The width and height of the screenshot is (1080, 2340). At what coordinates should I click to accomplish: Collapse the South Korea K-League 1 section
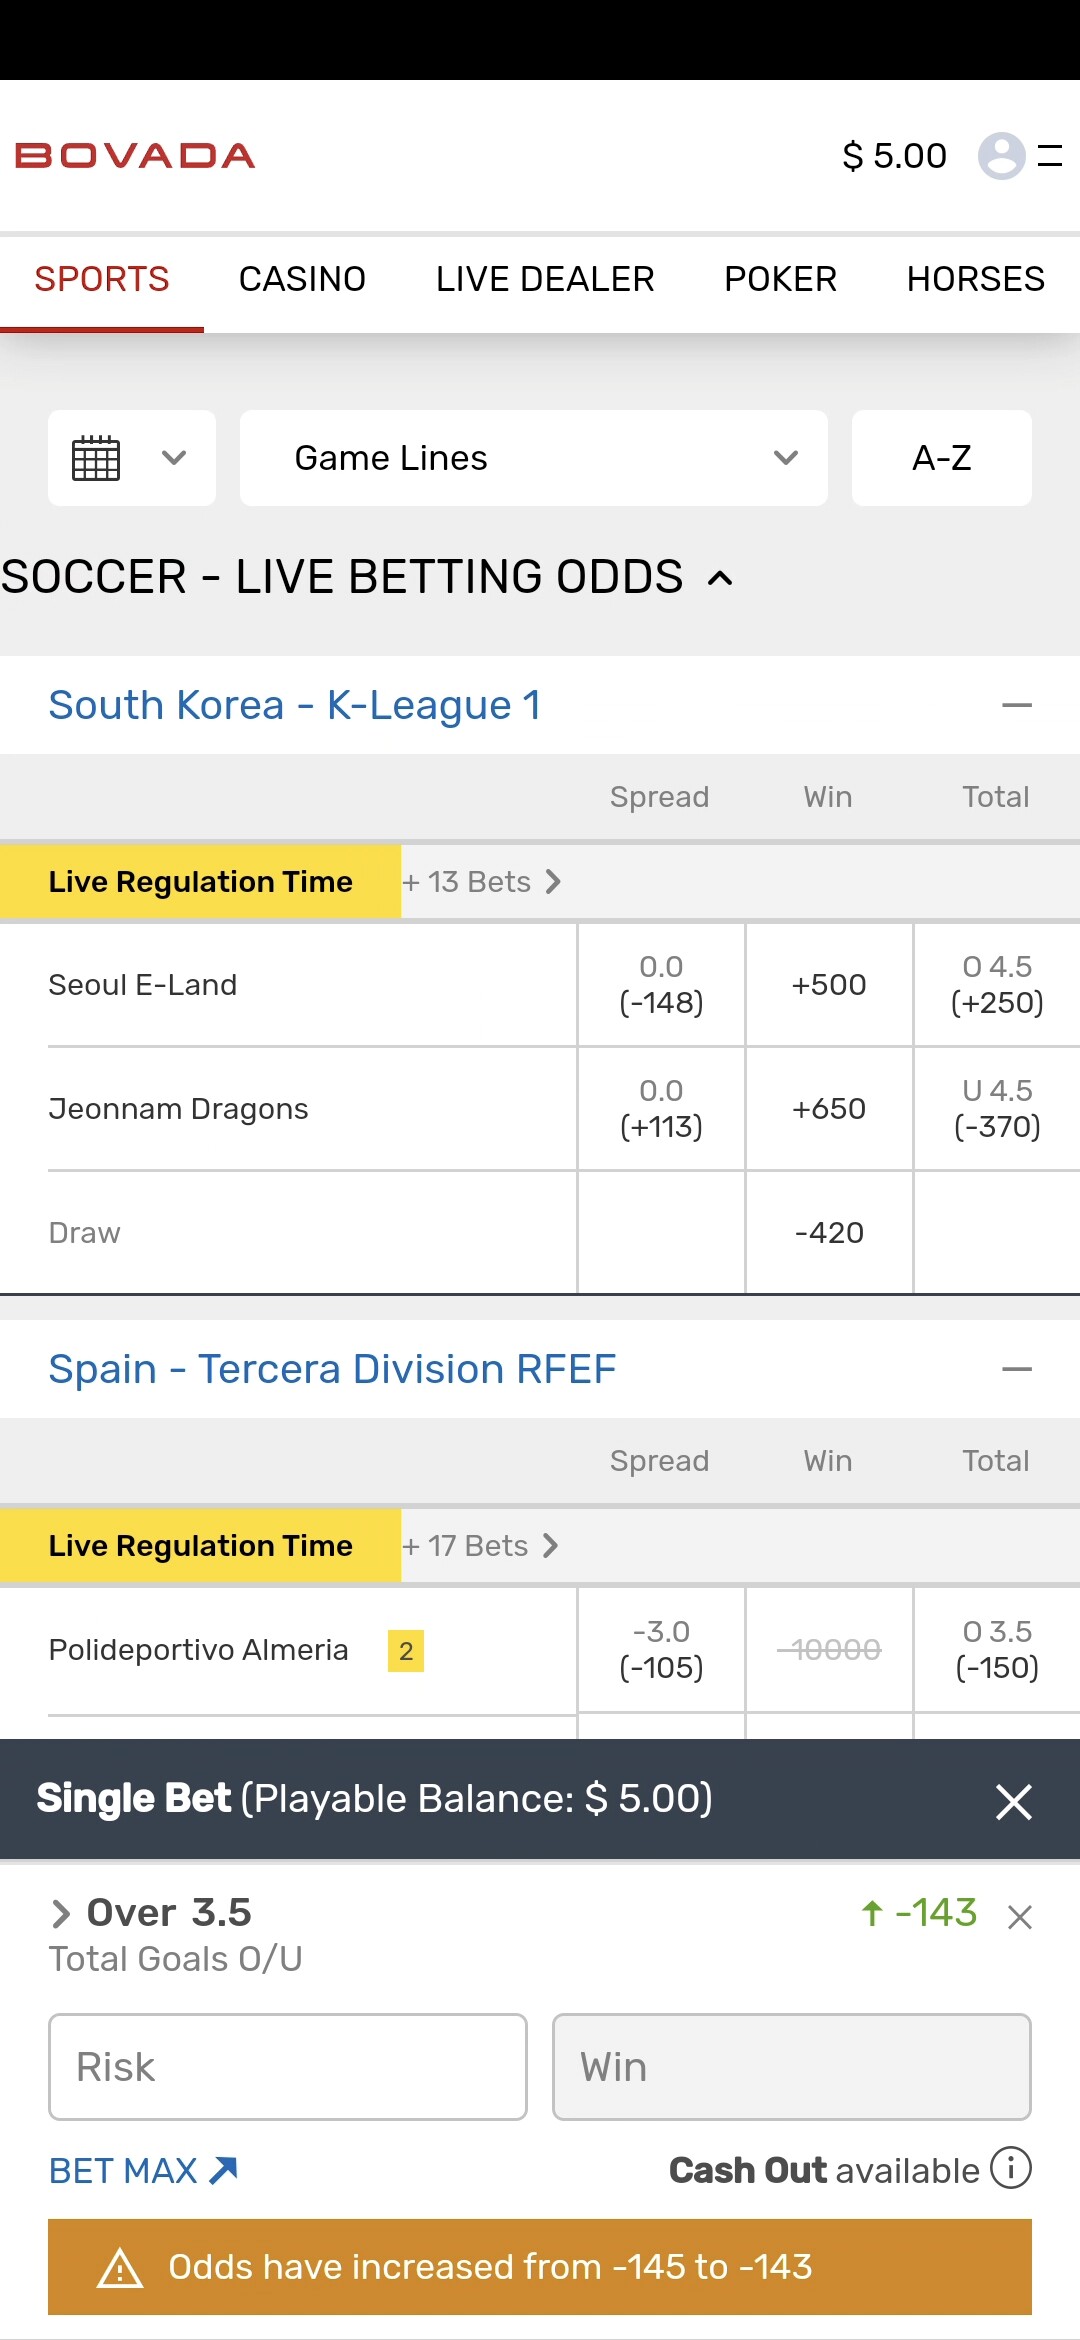point(1016,706)
